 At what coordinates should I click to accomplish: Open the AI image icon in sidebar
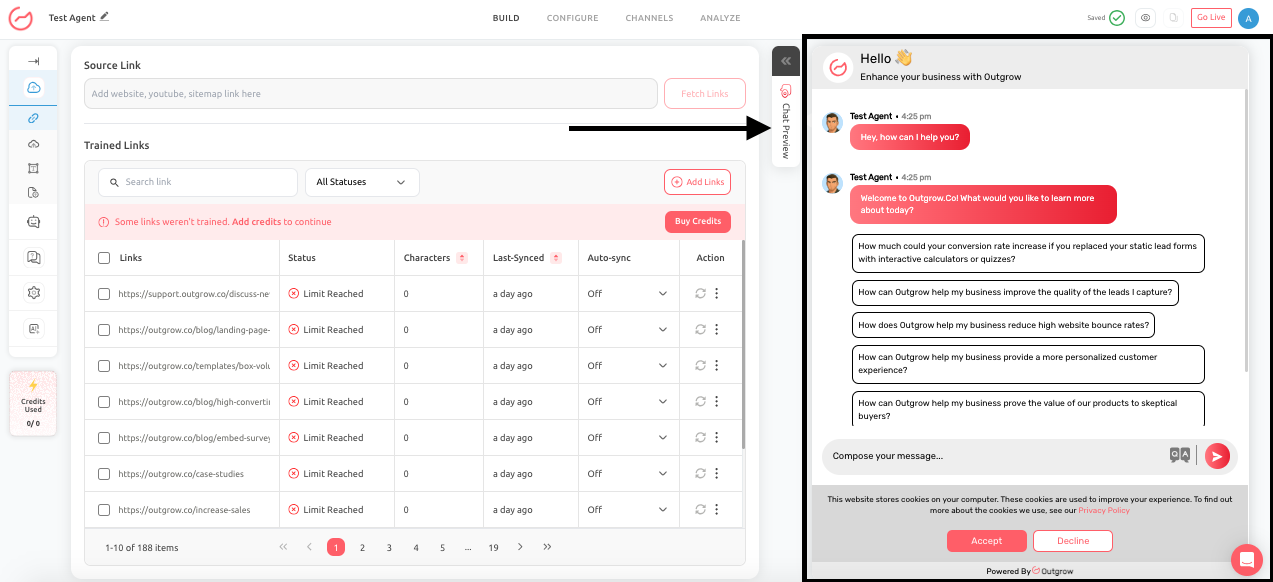33,328
